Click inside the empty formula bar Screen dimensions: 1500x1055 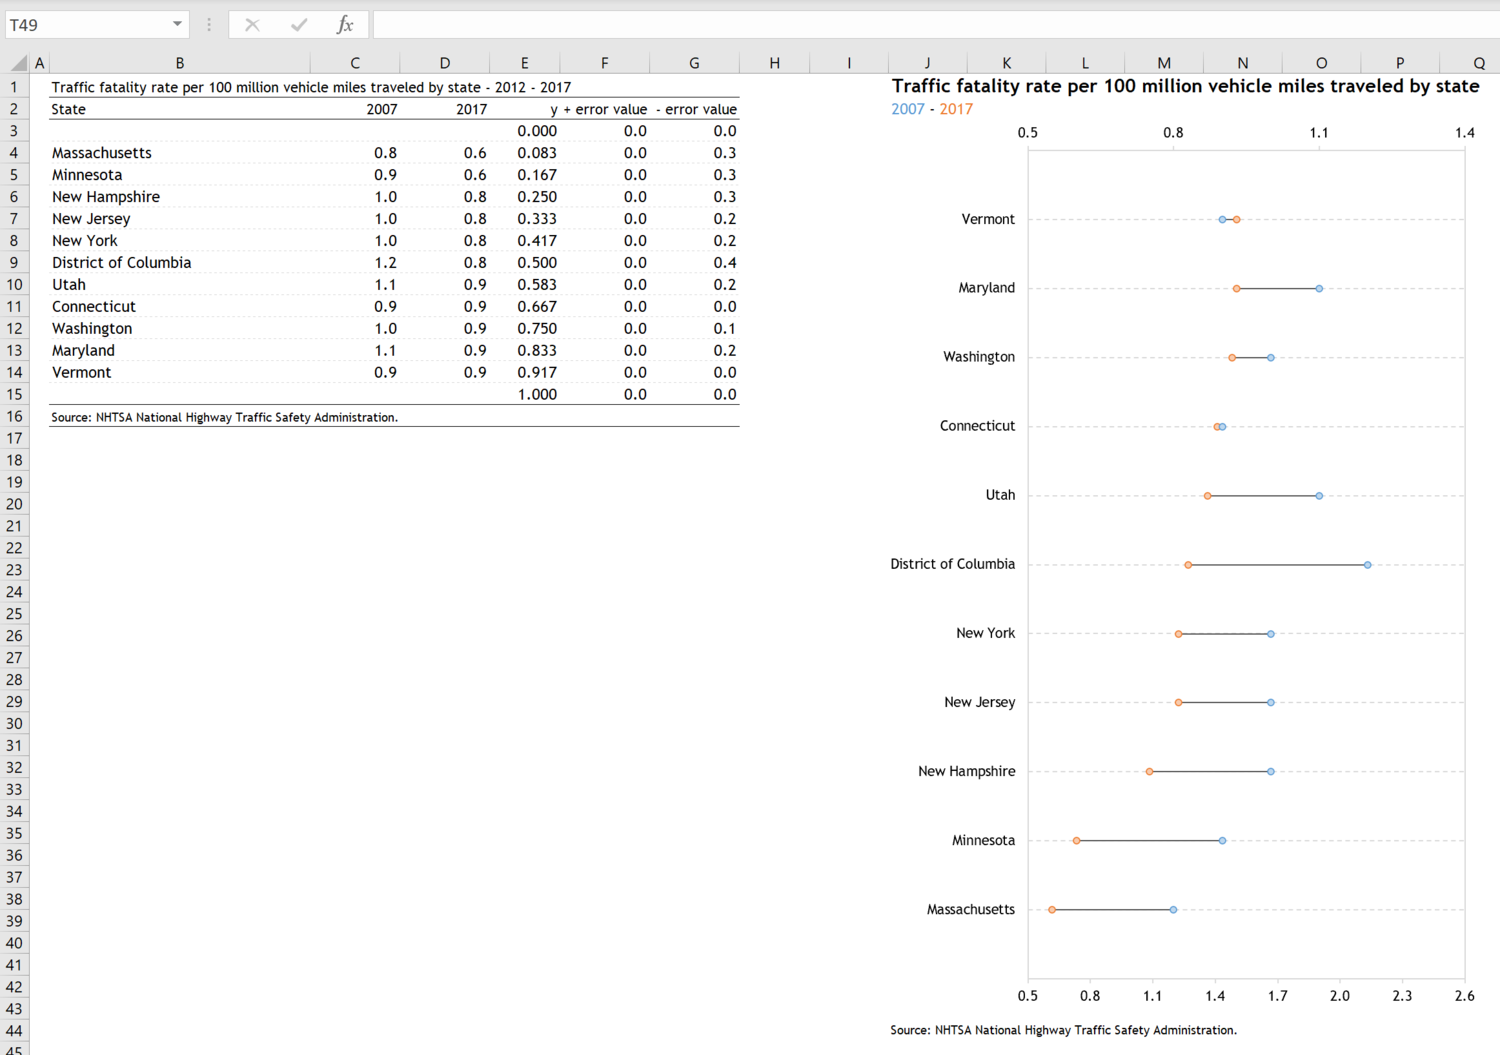point(700,24)
